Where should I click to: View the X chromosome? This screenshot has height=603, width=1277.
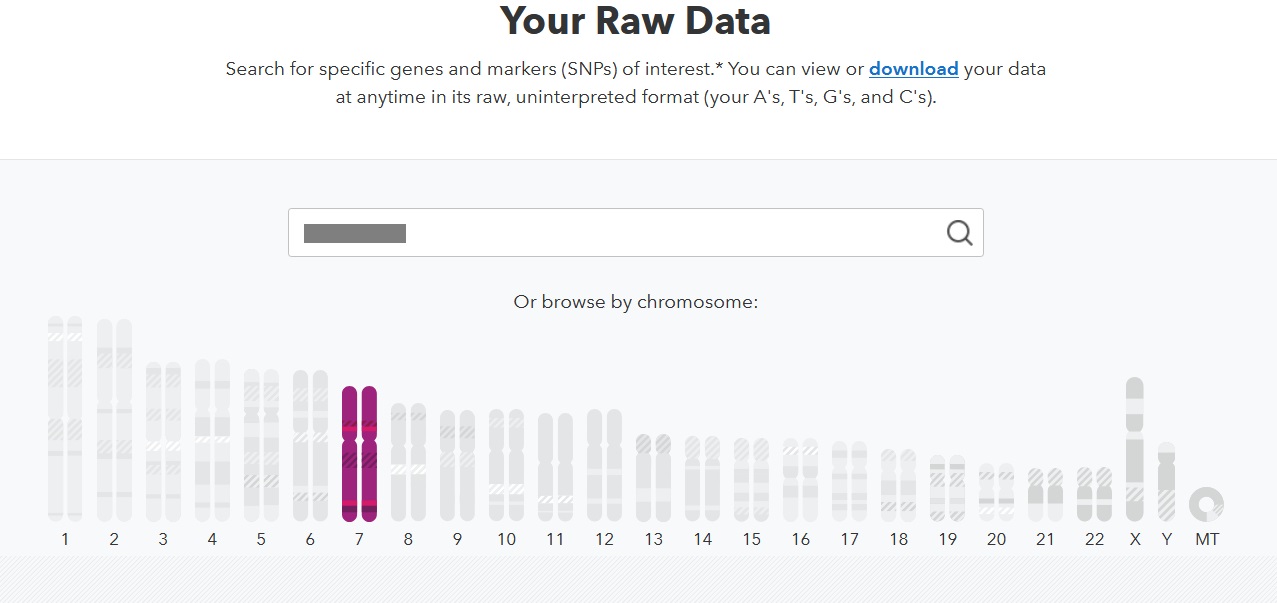click(1133, 450)
